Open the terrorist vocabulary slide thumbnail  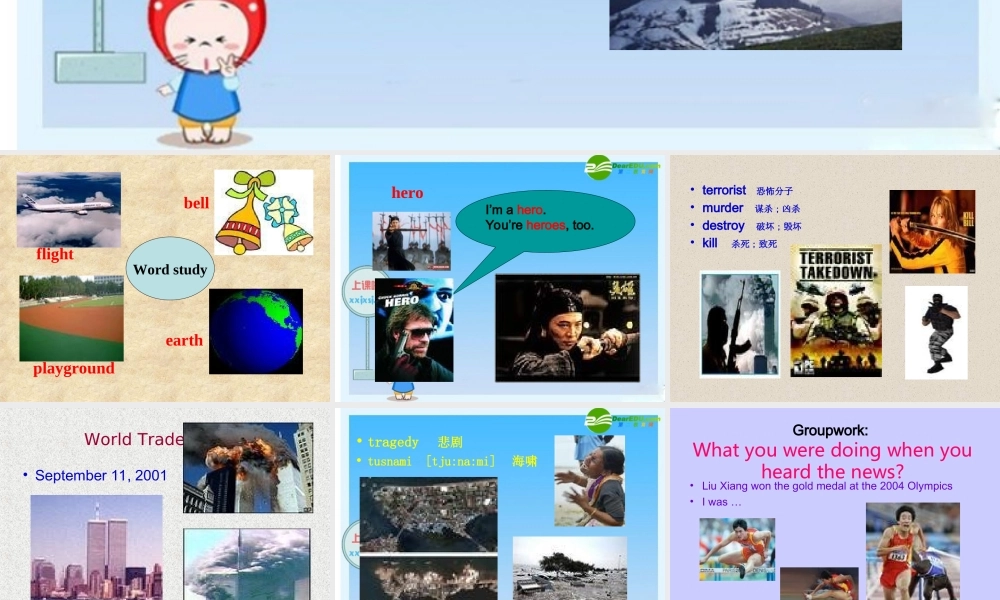pyautogui.click(x=835, y=278)
